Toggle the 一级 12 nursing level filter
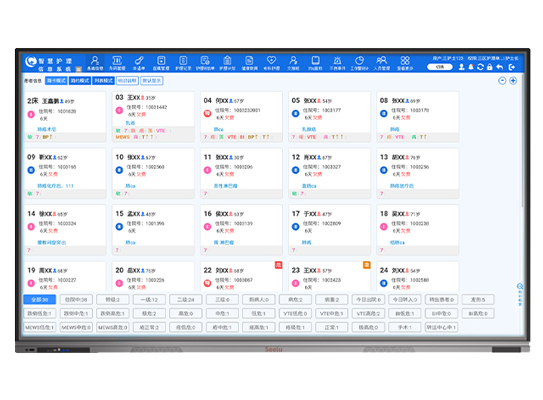Screen dimensions: 543x400 (x=149, y=300)
